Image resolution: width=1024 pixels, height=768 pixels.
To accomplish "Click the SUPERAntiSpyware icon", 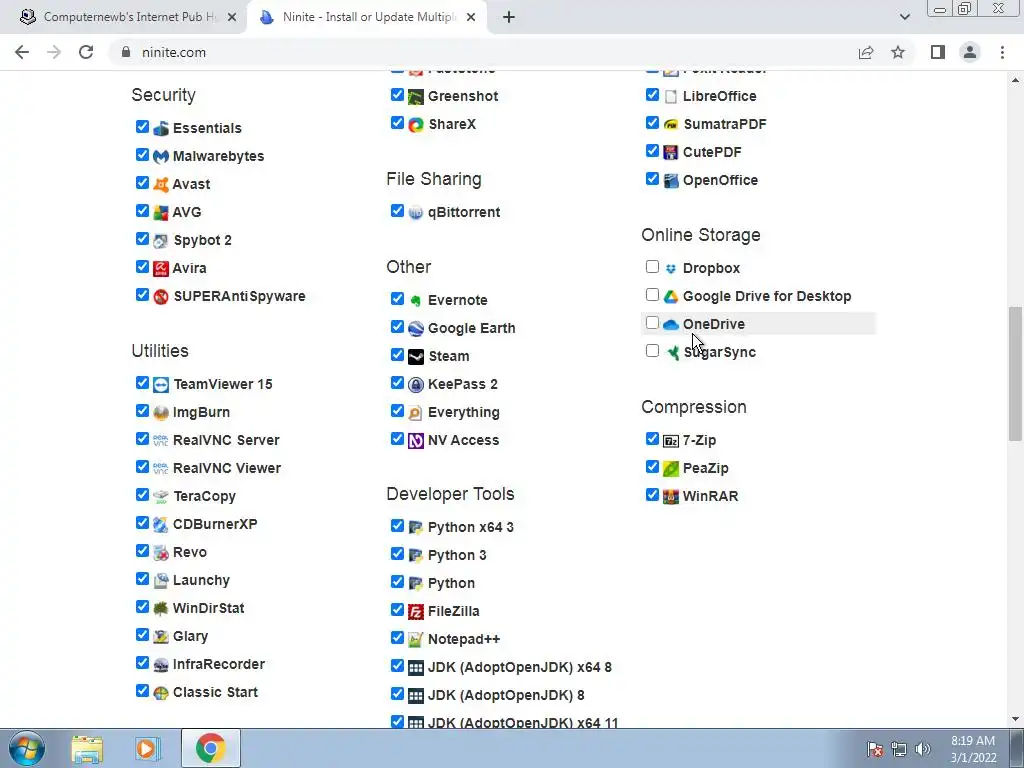I will [161, 296].
